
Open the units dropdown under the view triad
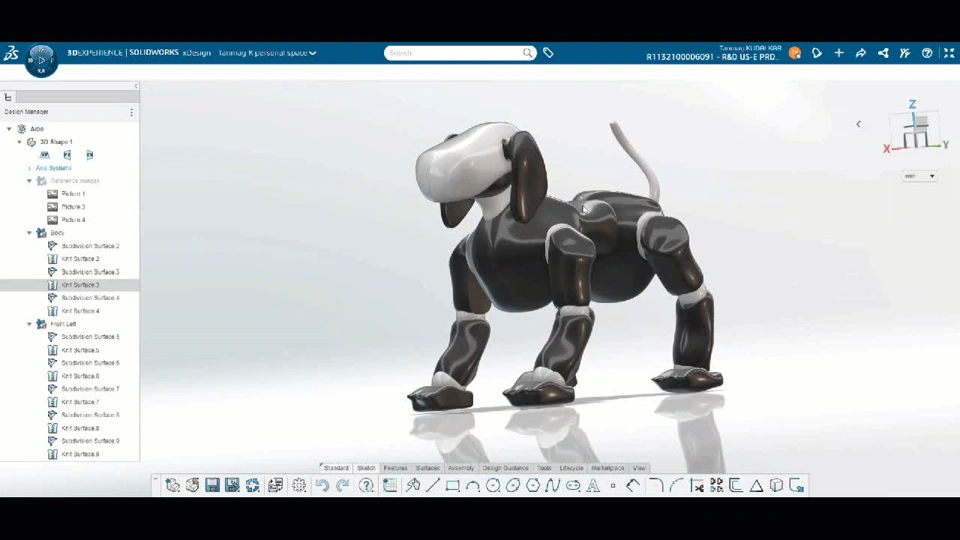(x=920, y=176)
